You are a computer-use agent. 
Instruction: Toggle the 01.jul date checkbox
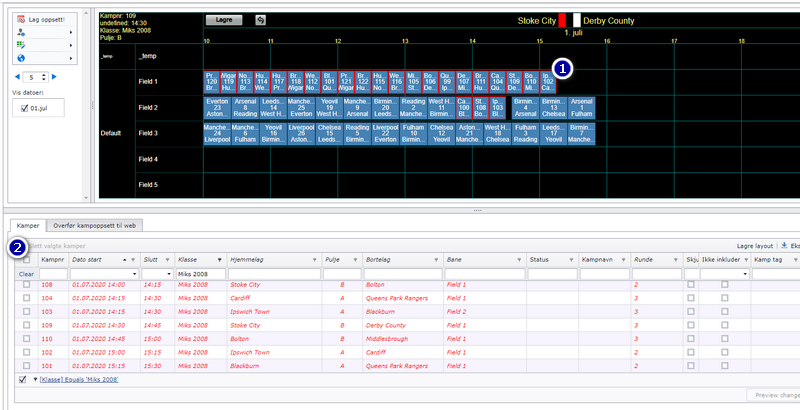pyautogui.click(x=24, y=108)
